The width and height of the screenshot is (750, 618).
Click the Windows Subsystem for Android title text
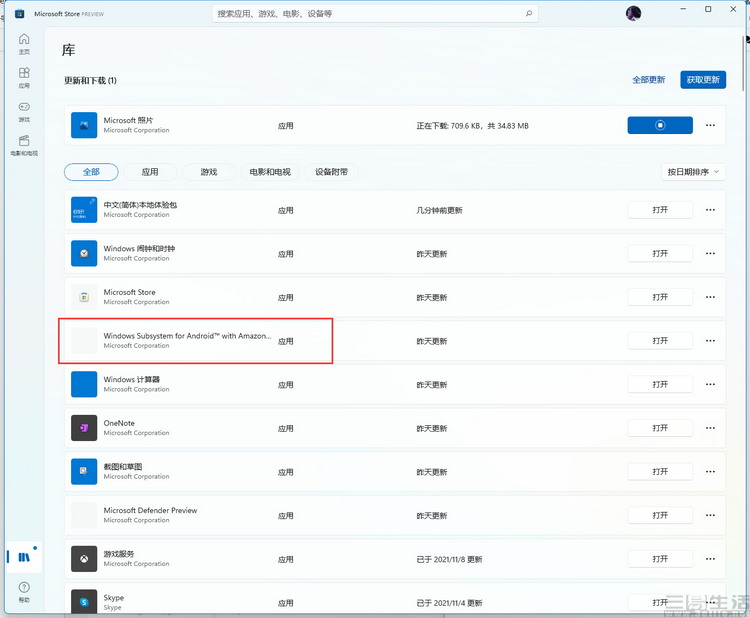pos(187,336)
